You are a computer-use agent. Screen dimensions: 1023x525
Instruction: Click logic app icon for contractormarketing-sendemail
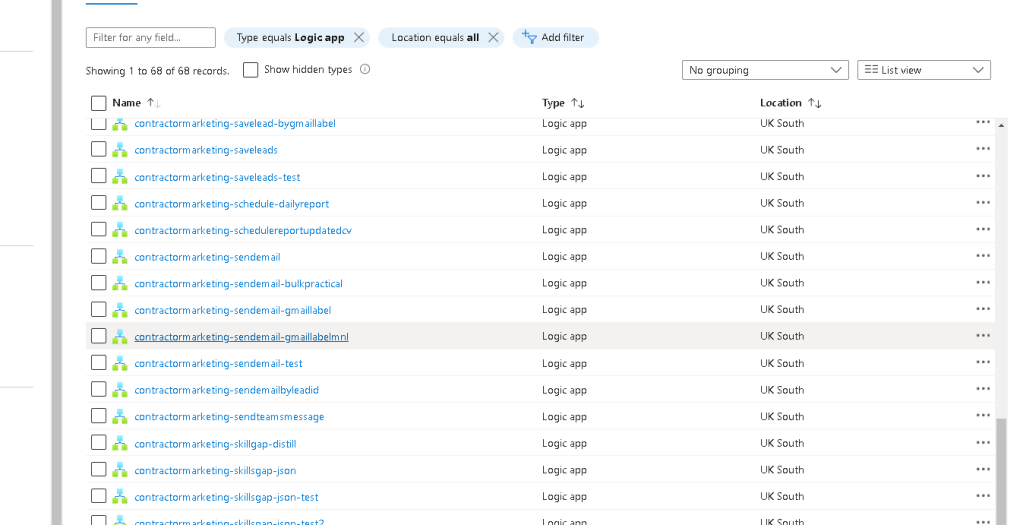(x=119, y=257)
